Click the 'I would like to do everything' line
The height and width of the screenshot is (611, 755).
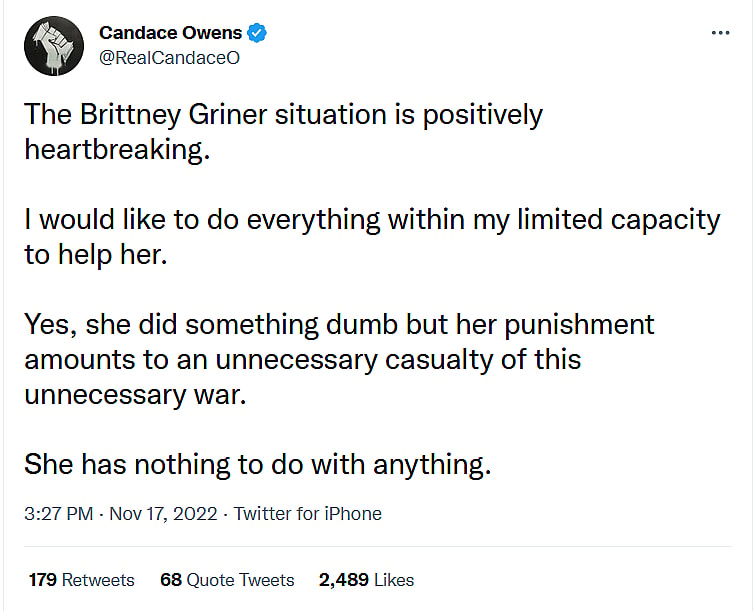[x=372, y=221]
